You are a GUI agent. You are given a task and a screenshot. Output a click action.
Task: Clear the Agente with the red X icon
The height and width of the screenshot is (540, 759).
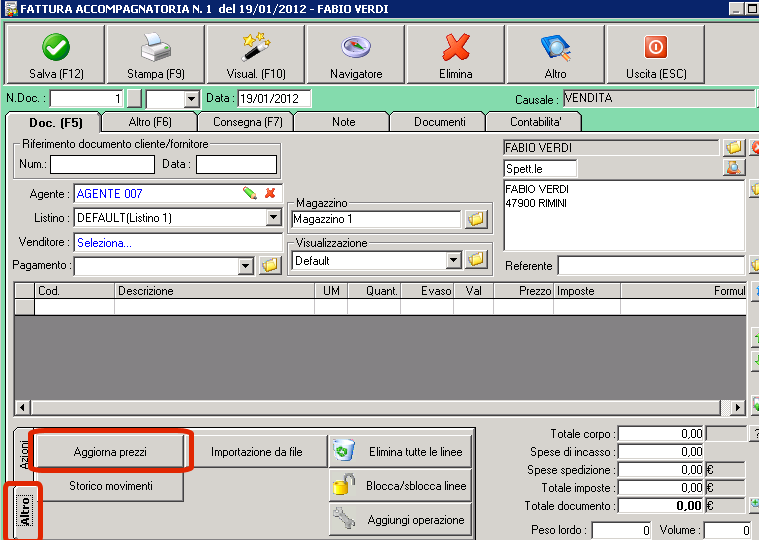(270, 194)
